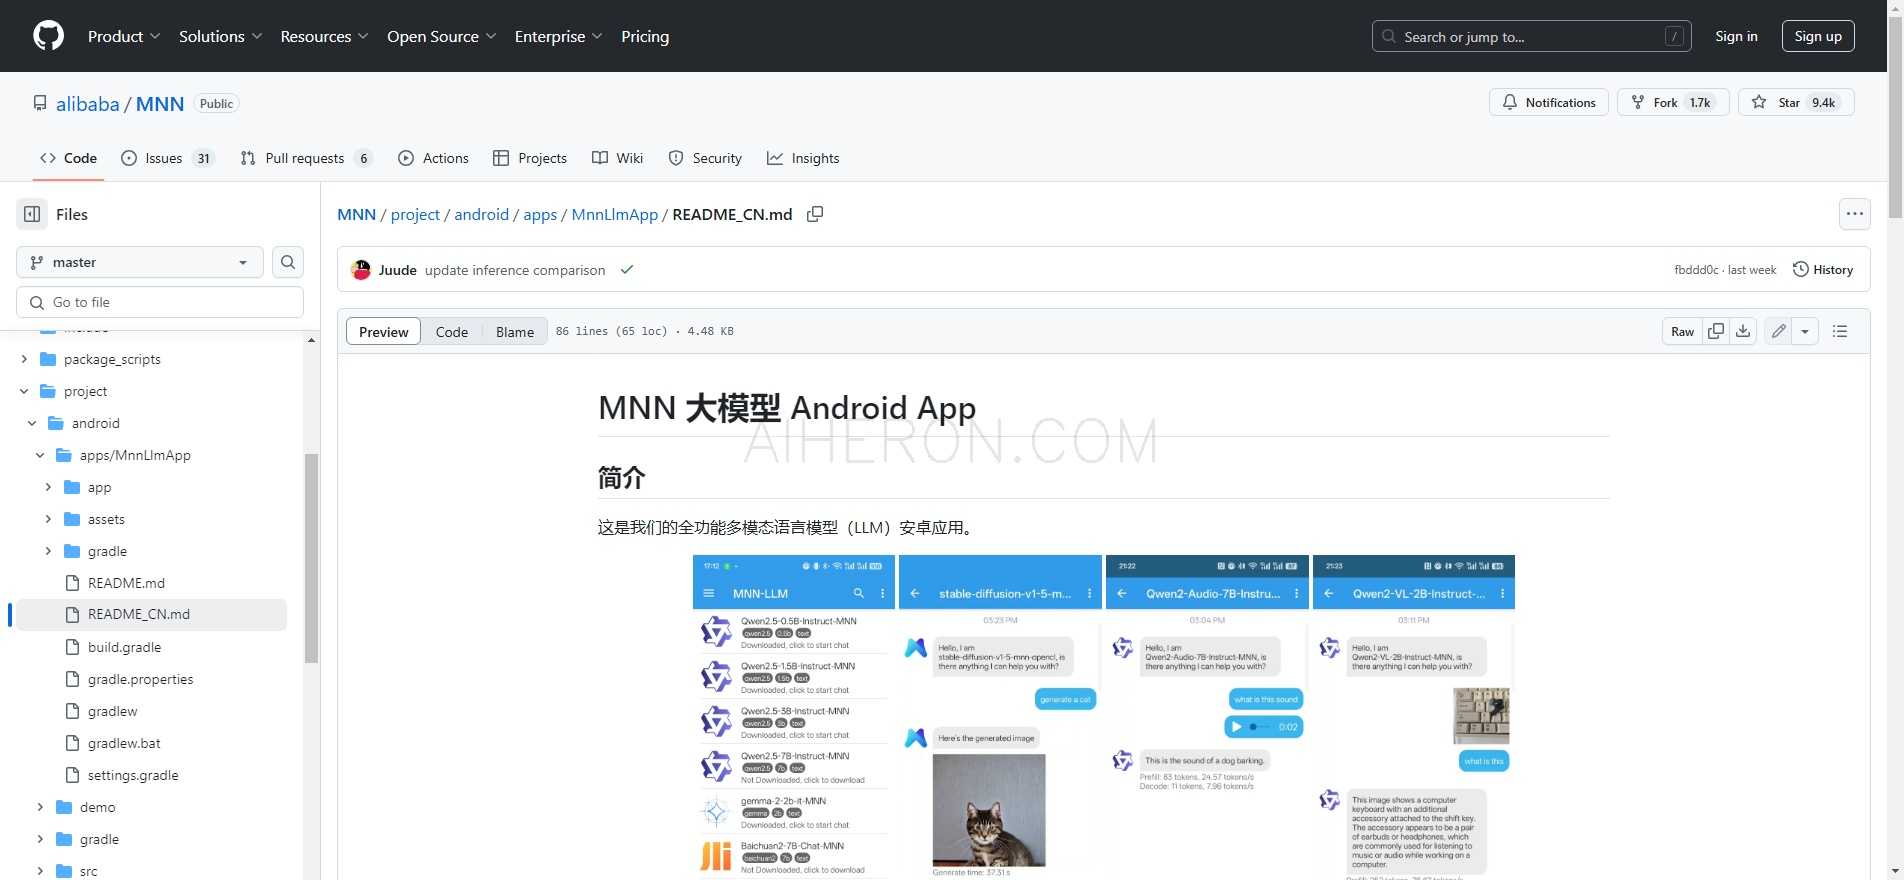The height and width of the screenshot is (880, 1904).
Task: Expand the package_scripts folder chevron
Action: (x=24, y=359)
